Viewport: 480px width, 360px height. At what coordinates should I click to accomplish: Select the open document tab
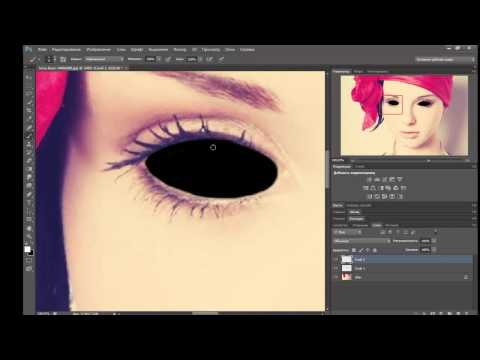tap(82, 68)
